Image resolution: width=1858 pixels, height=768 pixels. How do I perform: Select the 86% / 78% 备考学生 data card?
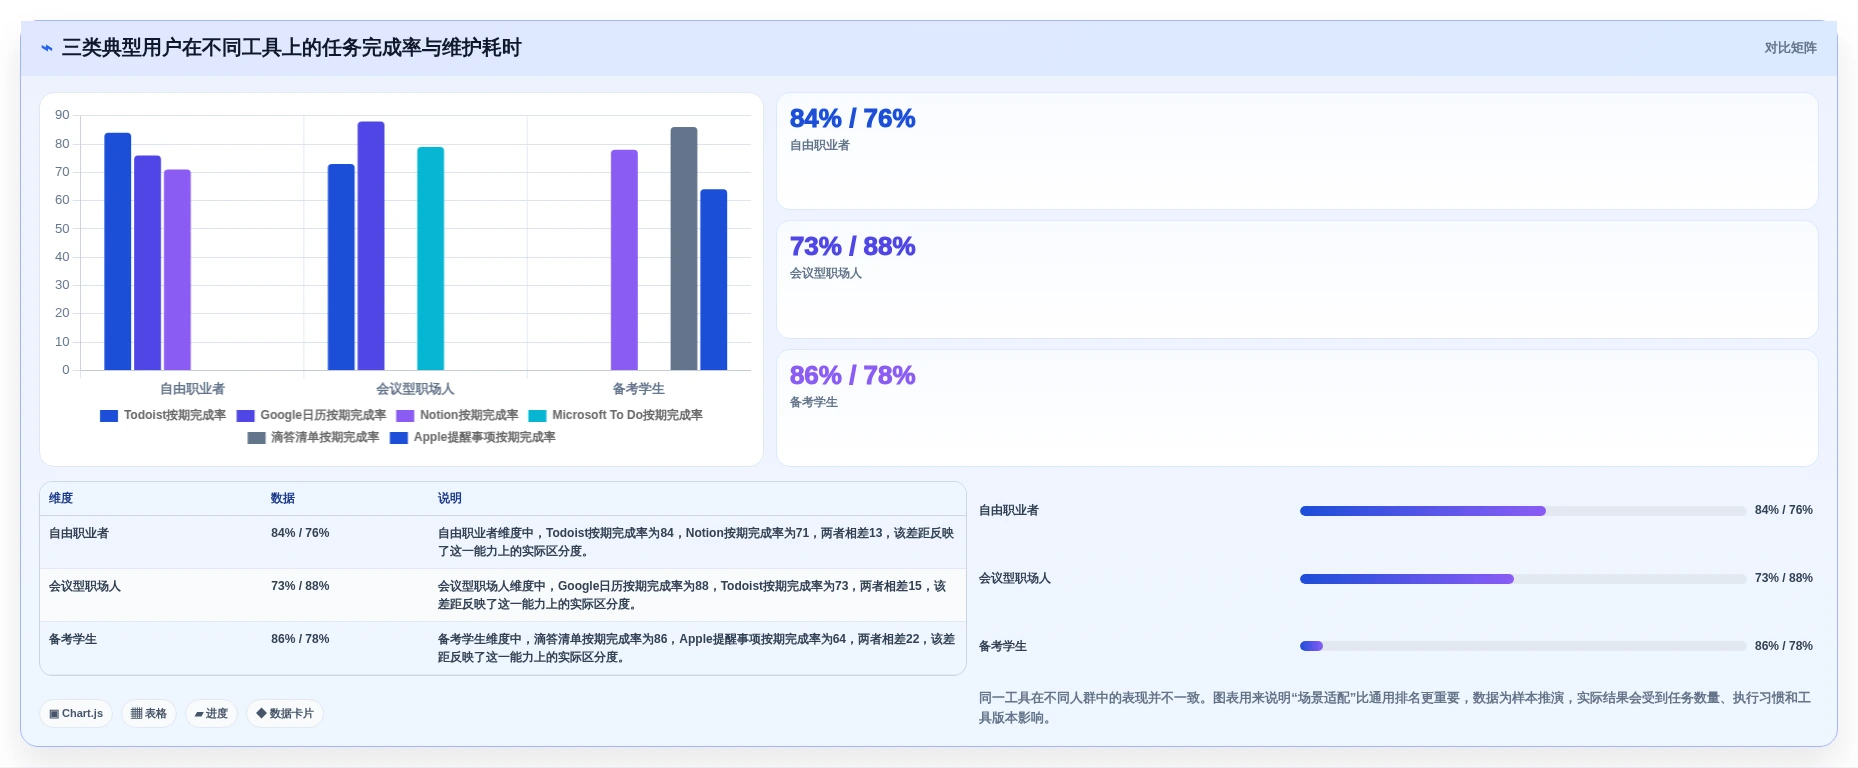(x=1297, y=408)
